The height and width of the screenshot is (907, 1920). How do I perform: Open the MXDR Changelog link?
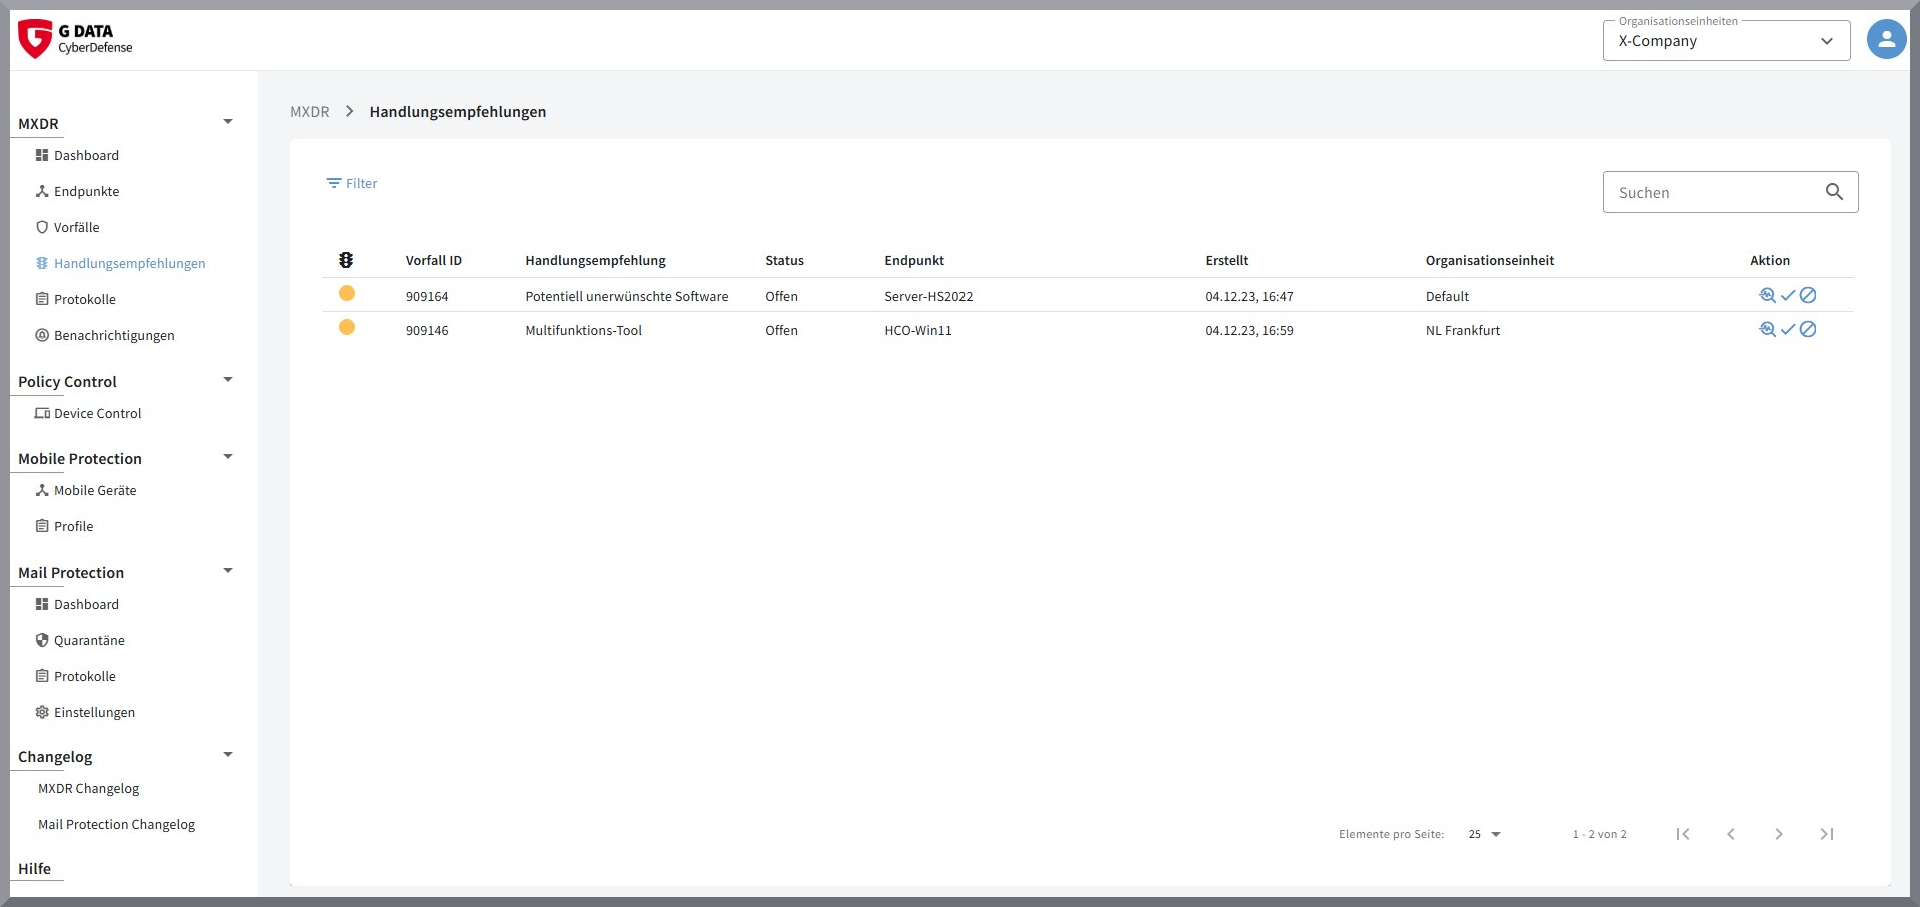[x=89, y=788]
